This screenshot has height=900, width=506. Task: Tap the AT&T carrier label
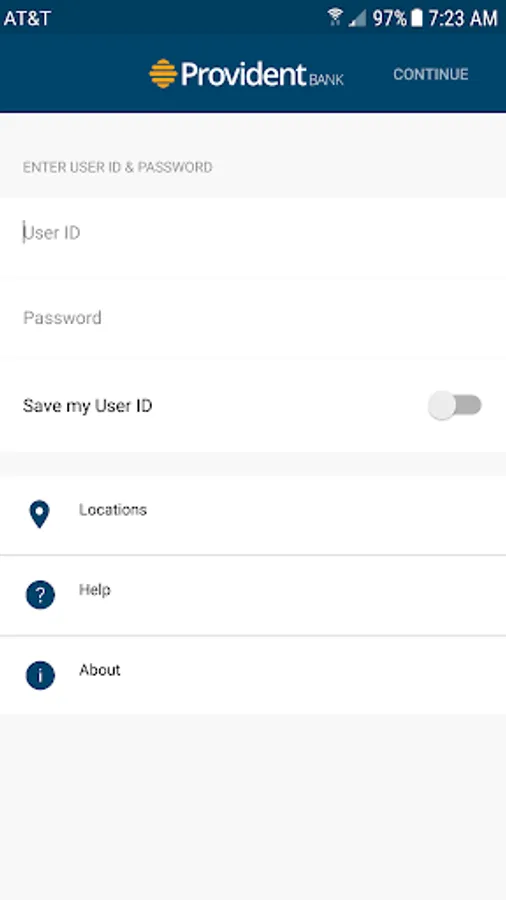tap(27, 18)
